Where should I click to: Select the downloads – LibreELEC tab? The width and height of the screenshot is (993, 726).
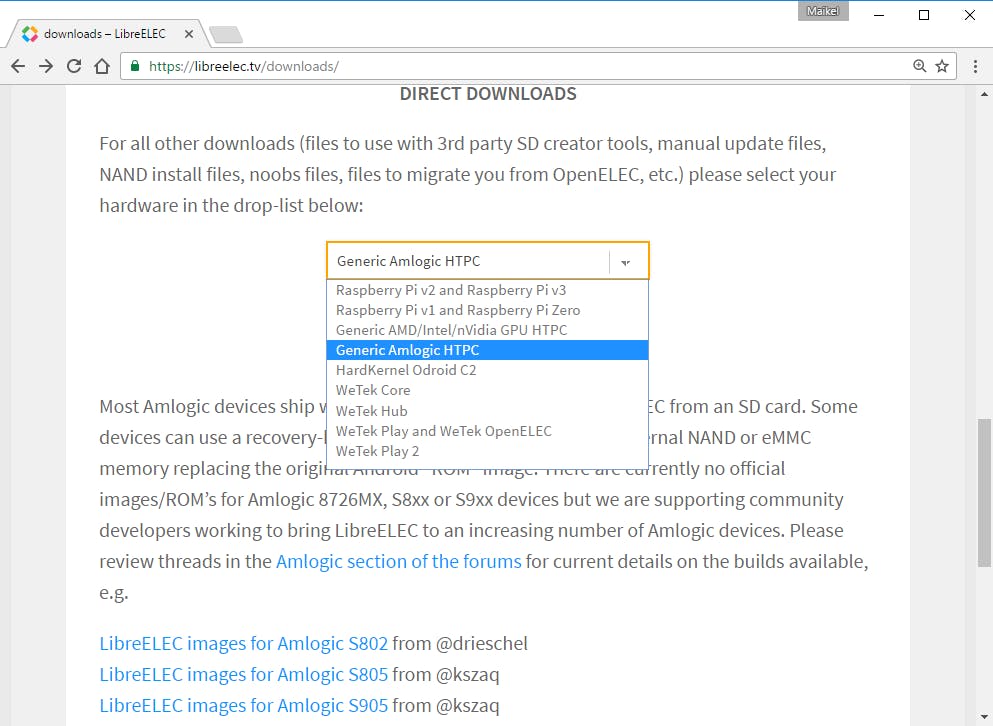tap(104, 34)
